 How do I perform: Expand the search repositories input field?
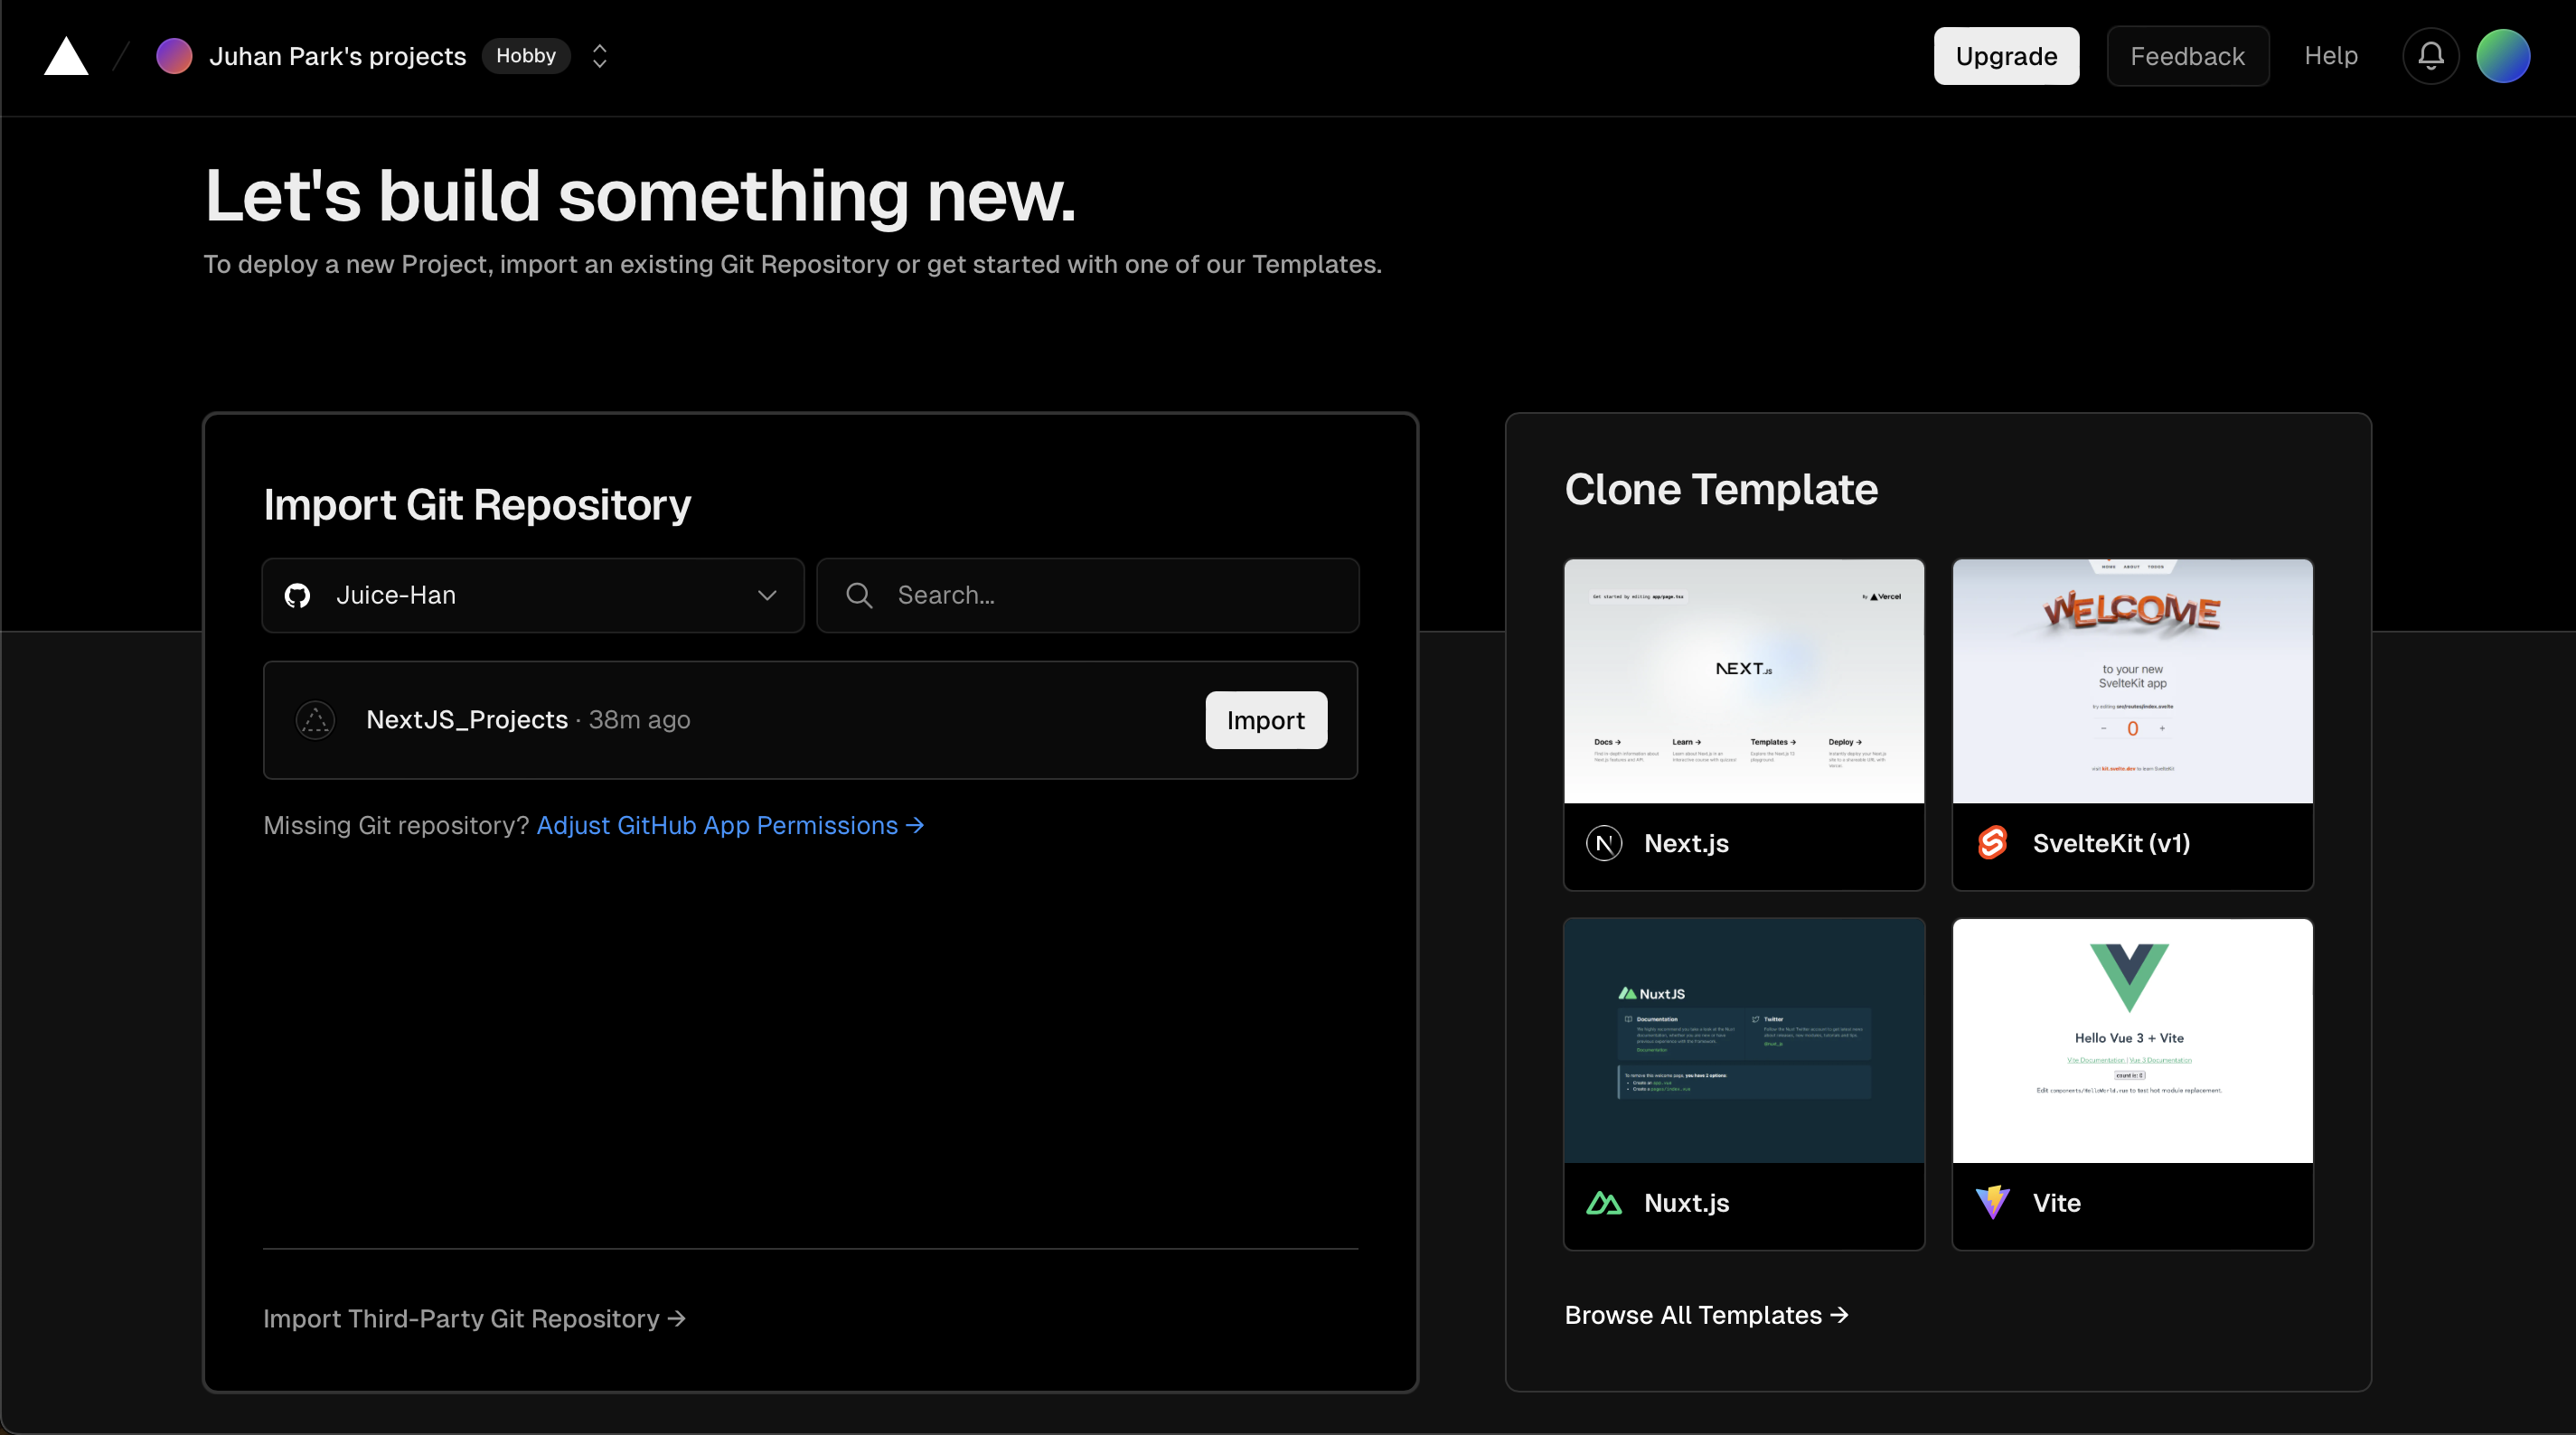coord(1086,594)
